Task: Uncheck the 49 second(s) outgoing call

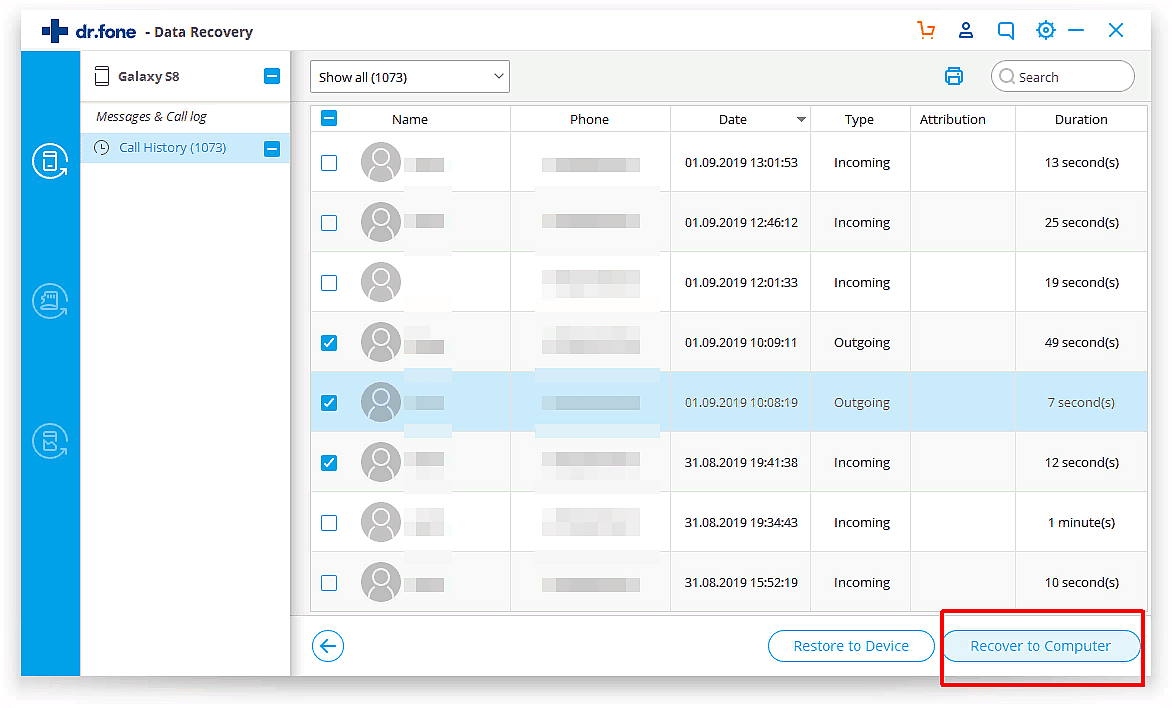Action: click(x=329, y=343)
